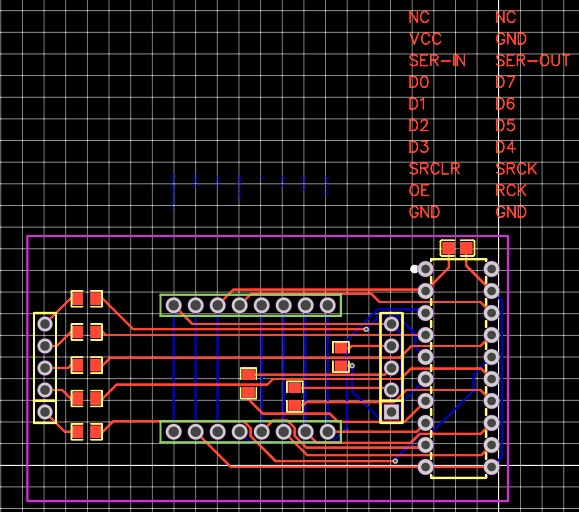Click the SER-IN silkscreen label
This screenshot has width=579, height=512.
coord(437,61)
